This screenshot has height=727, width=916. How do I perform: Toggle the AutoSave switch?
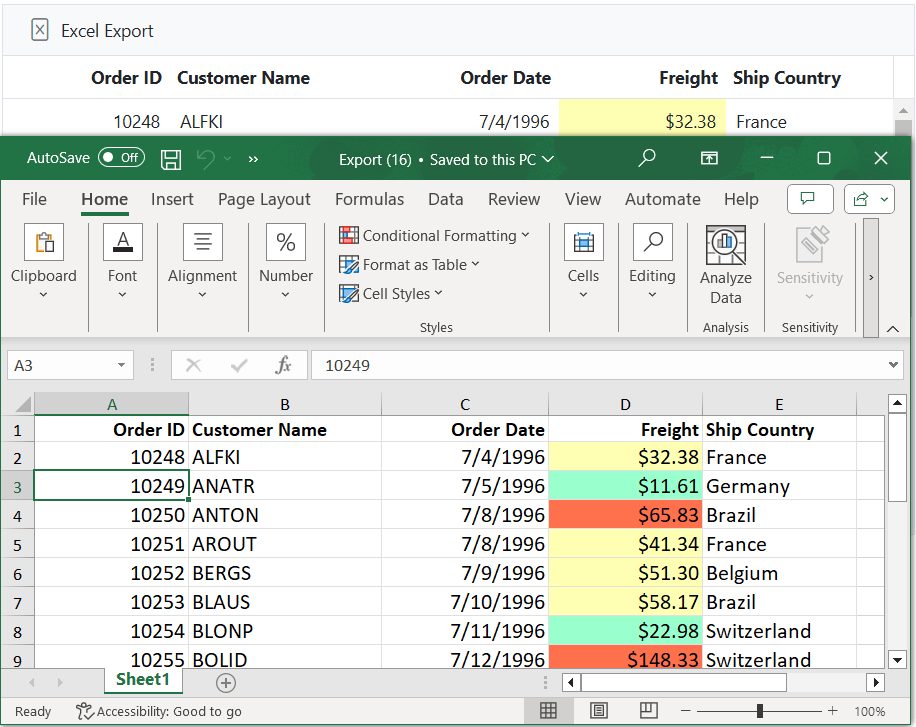coord(121,158)
